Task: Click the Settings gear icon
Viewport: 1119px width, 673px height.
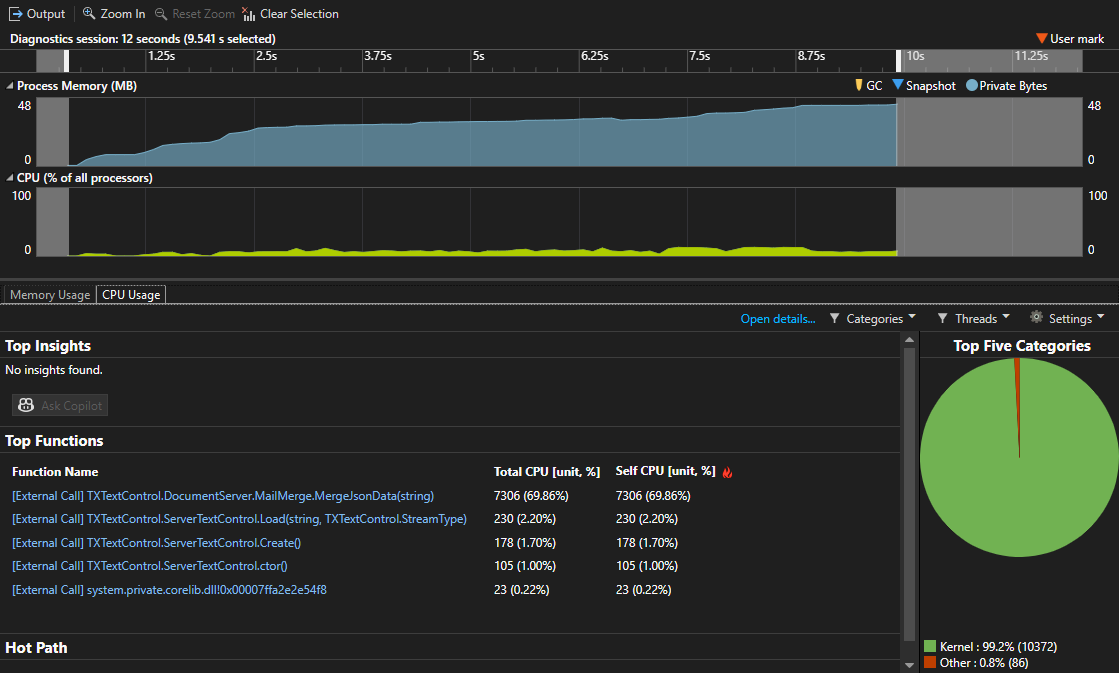Action: point(1037,318)
